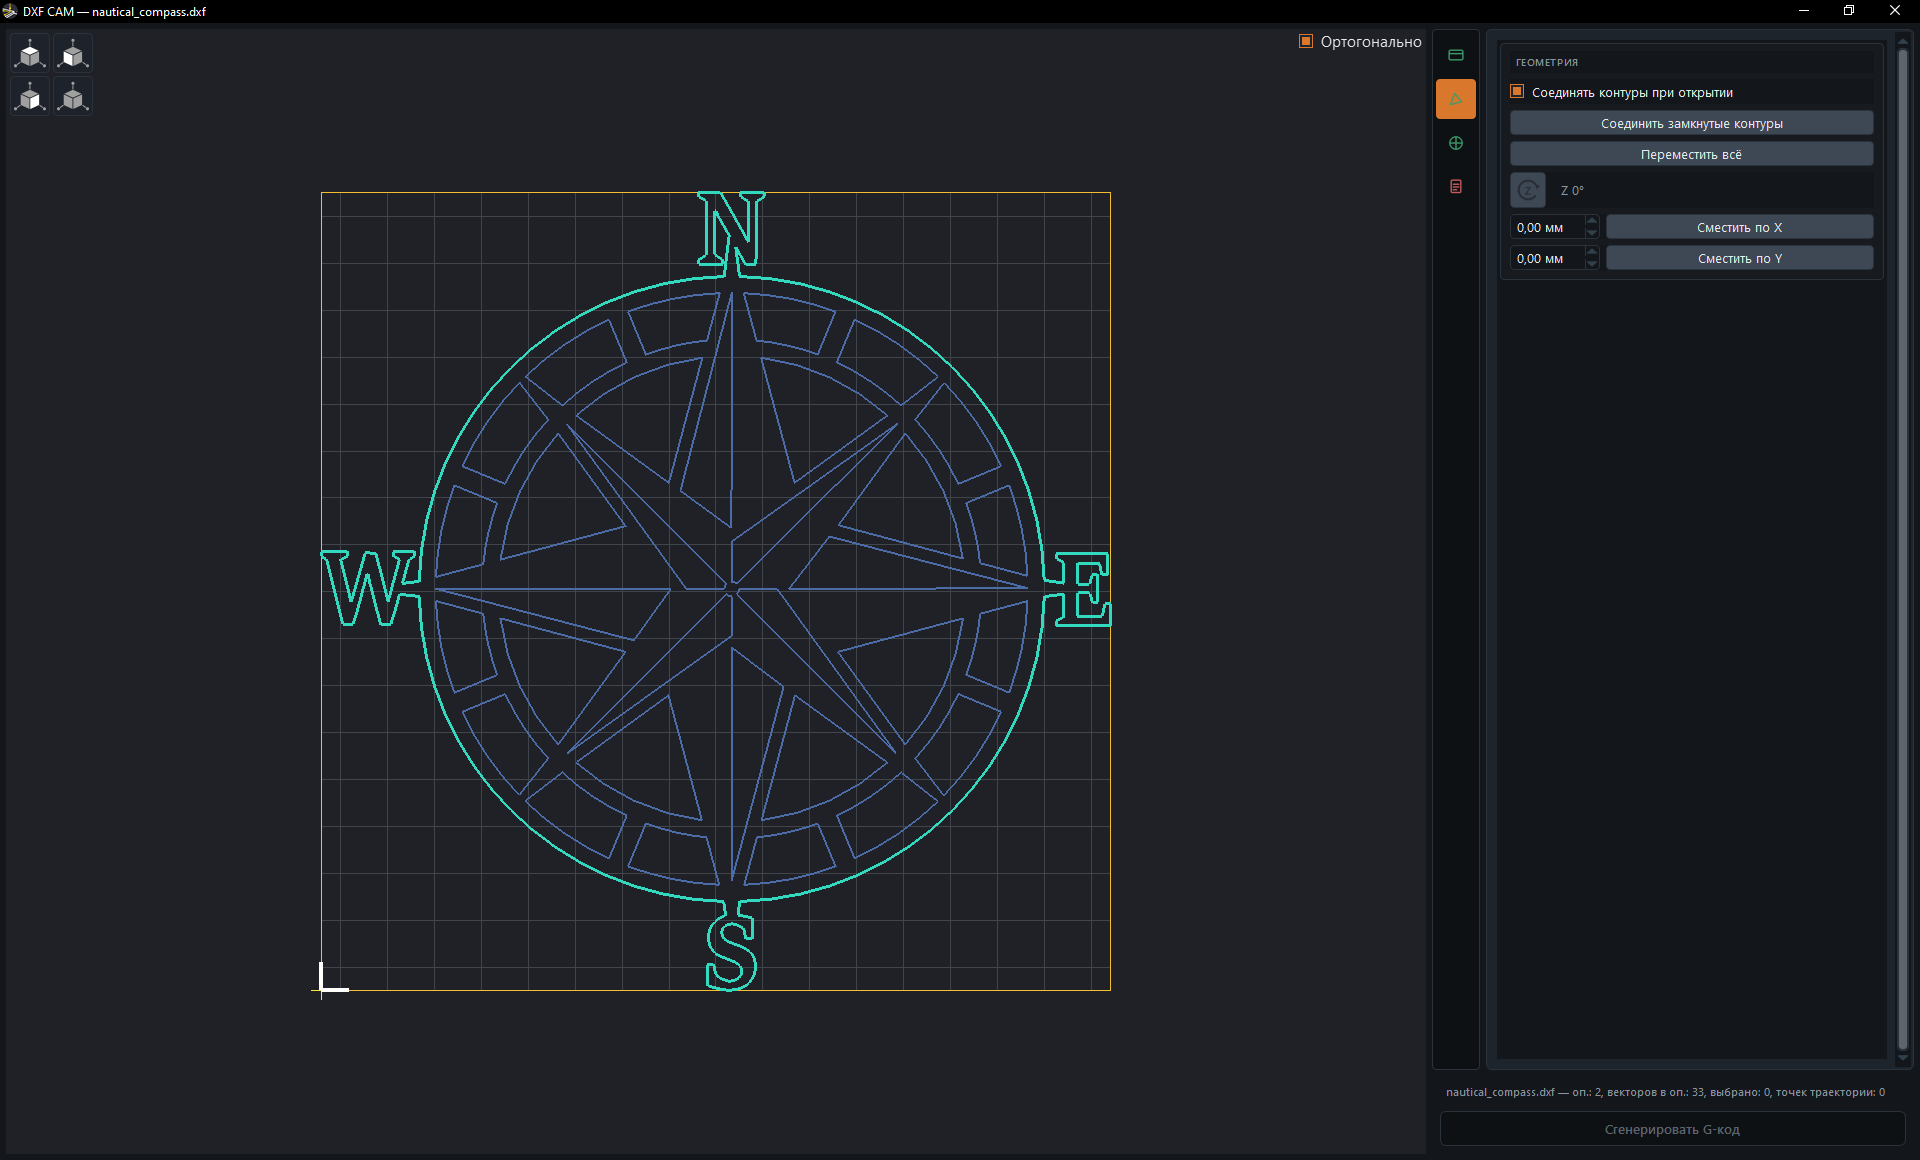
Task: Click the nautical_compass.dxf status bar text
Action: click(1665, 1092)
